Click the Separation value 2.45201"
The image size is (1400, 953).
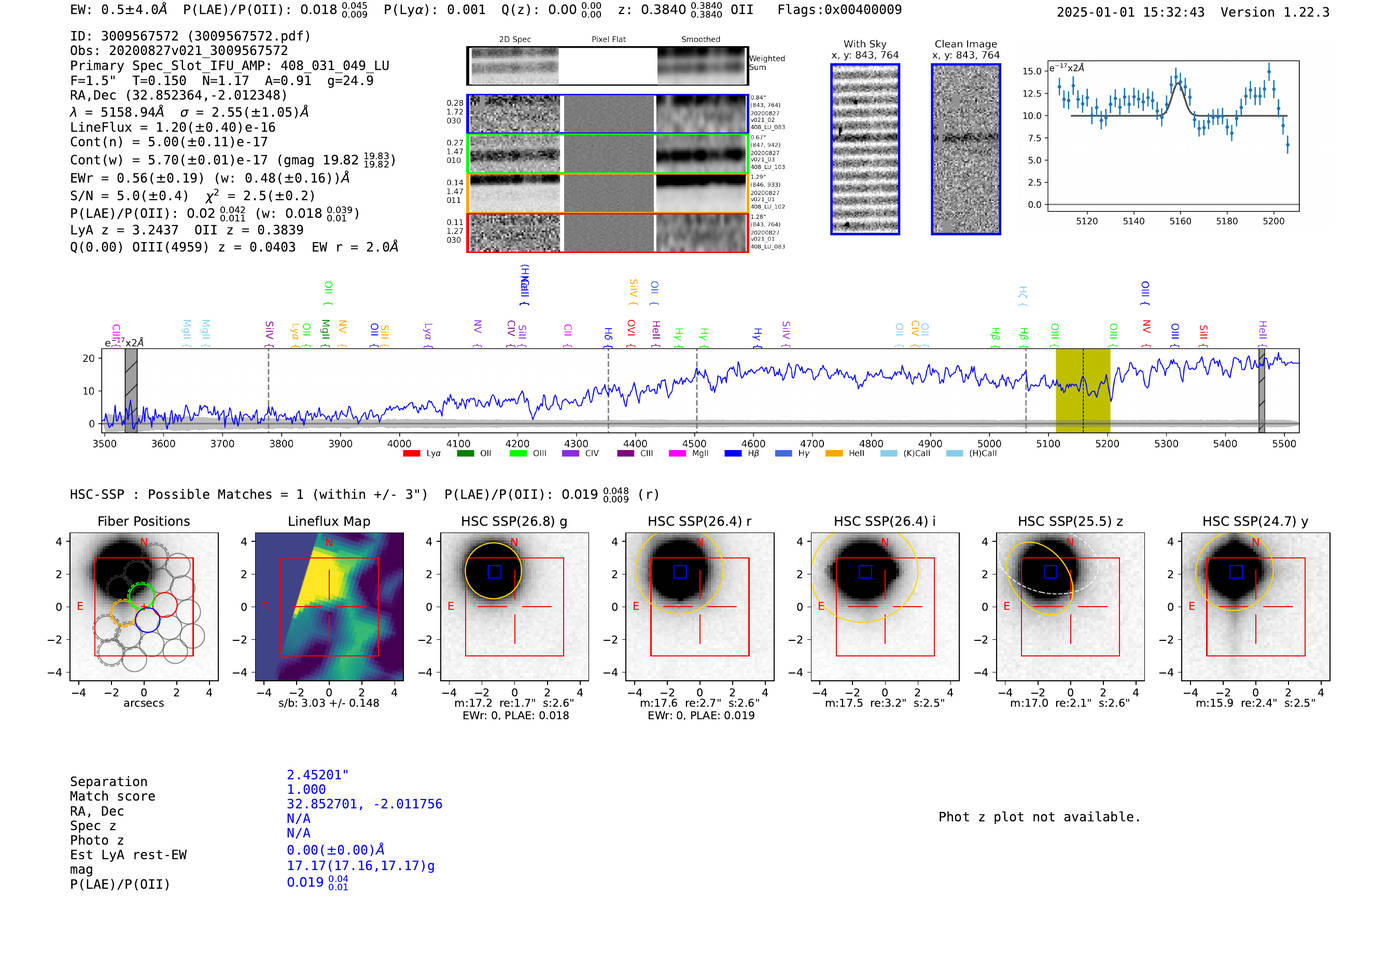(x=317, y=775)
